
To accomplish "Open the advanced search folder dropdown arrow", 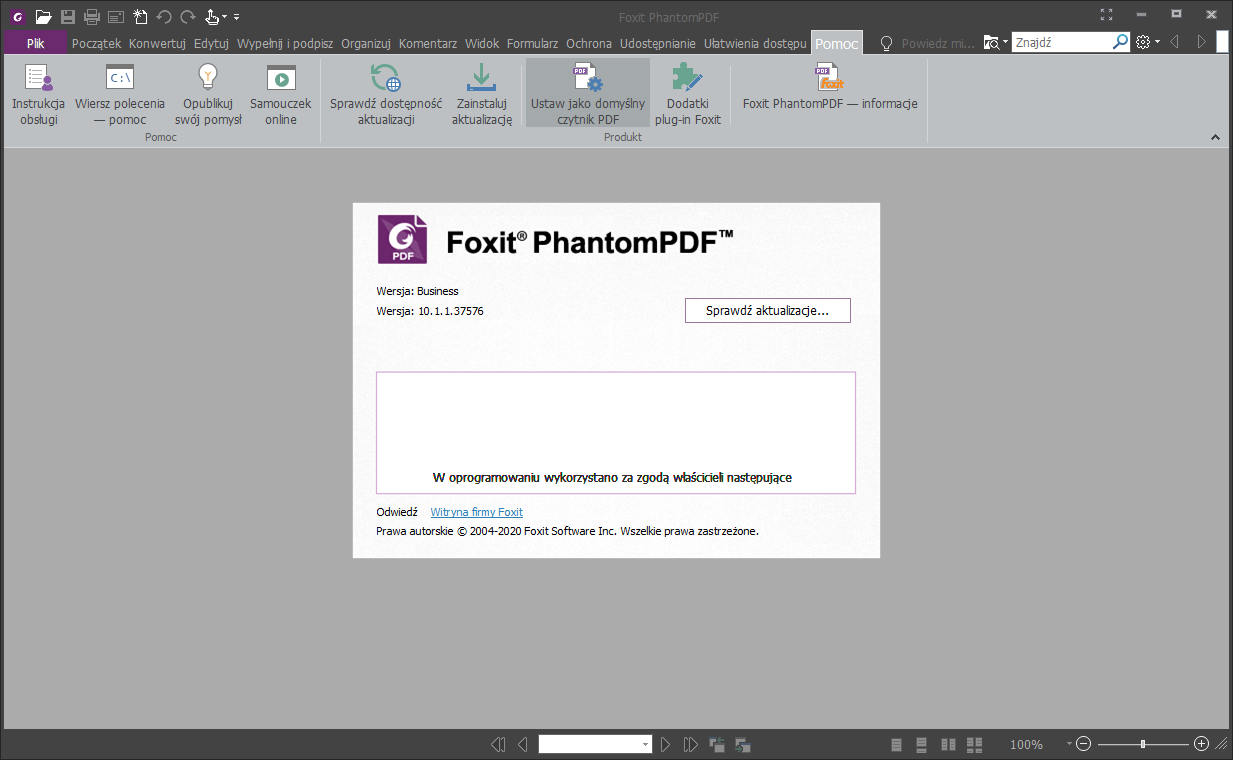I will (1004, 42).
